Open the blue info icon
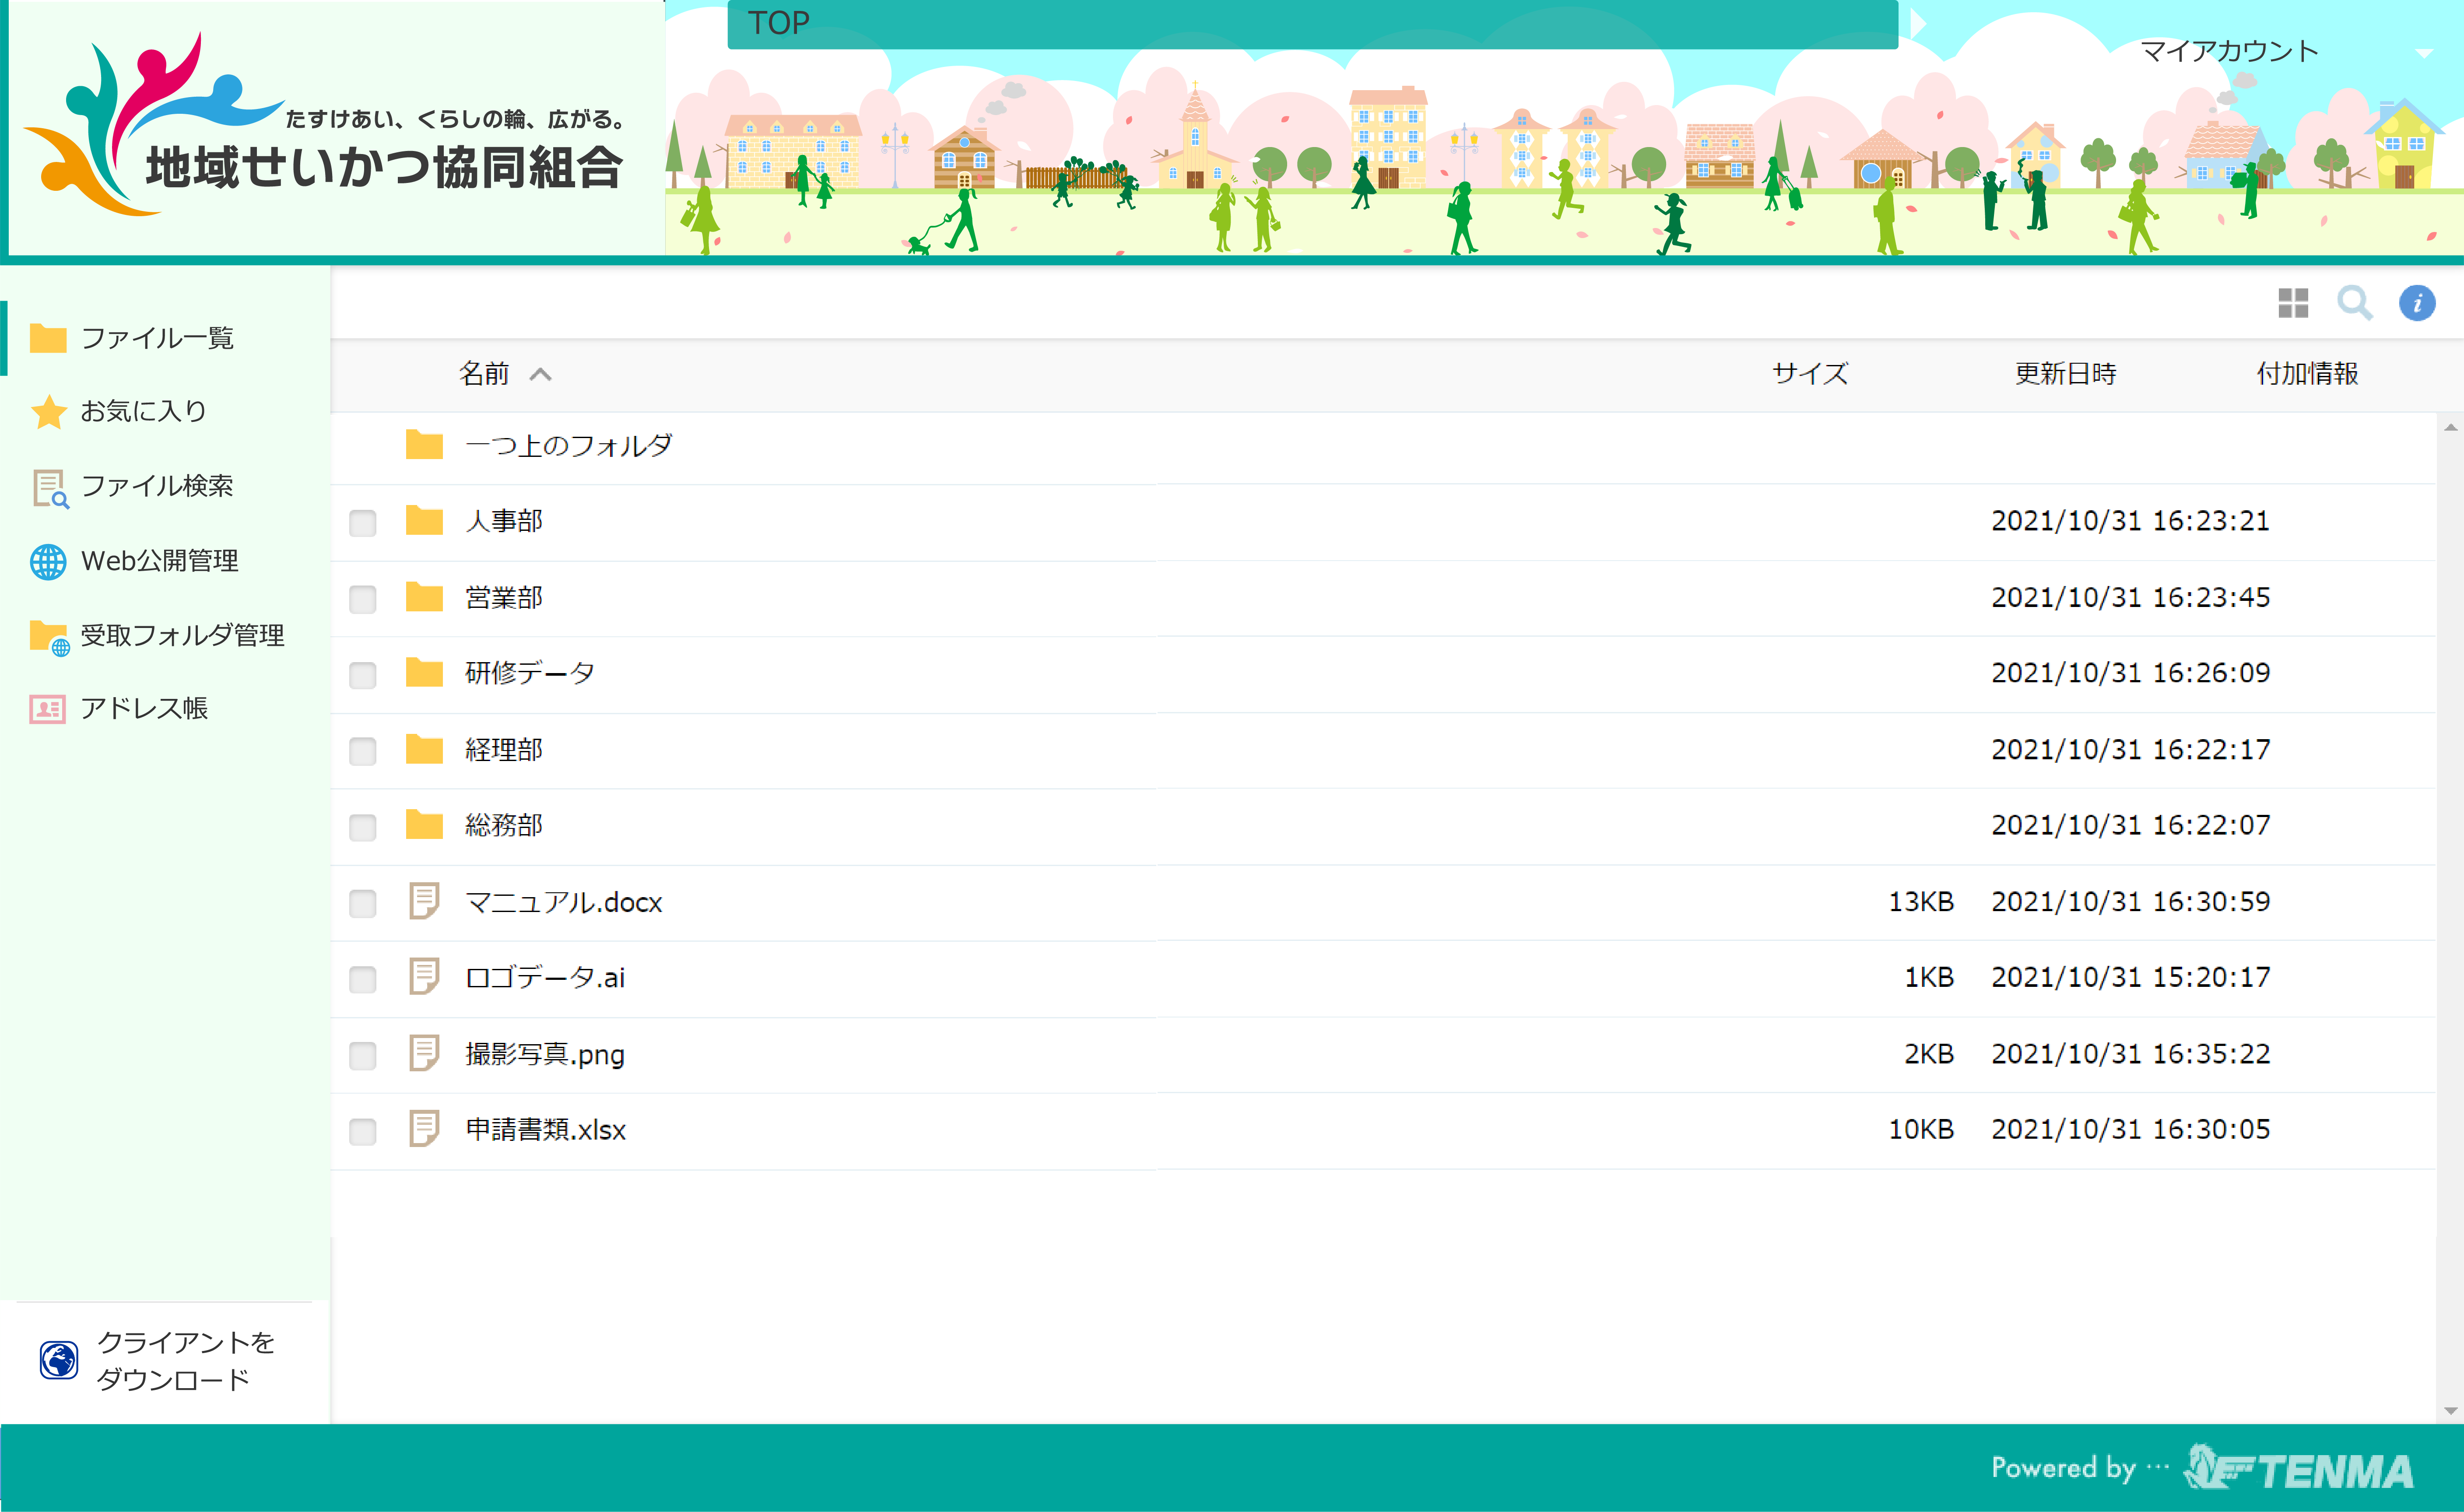Viewport: 2464px width, 1512px height. (x=2417, y=303)
